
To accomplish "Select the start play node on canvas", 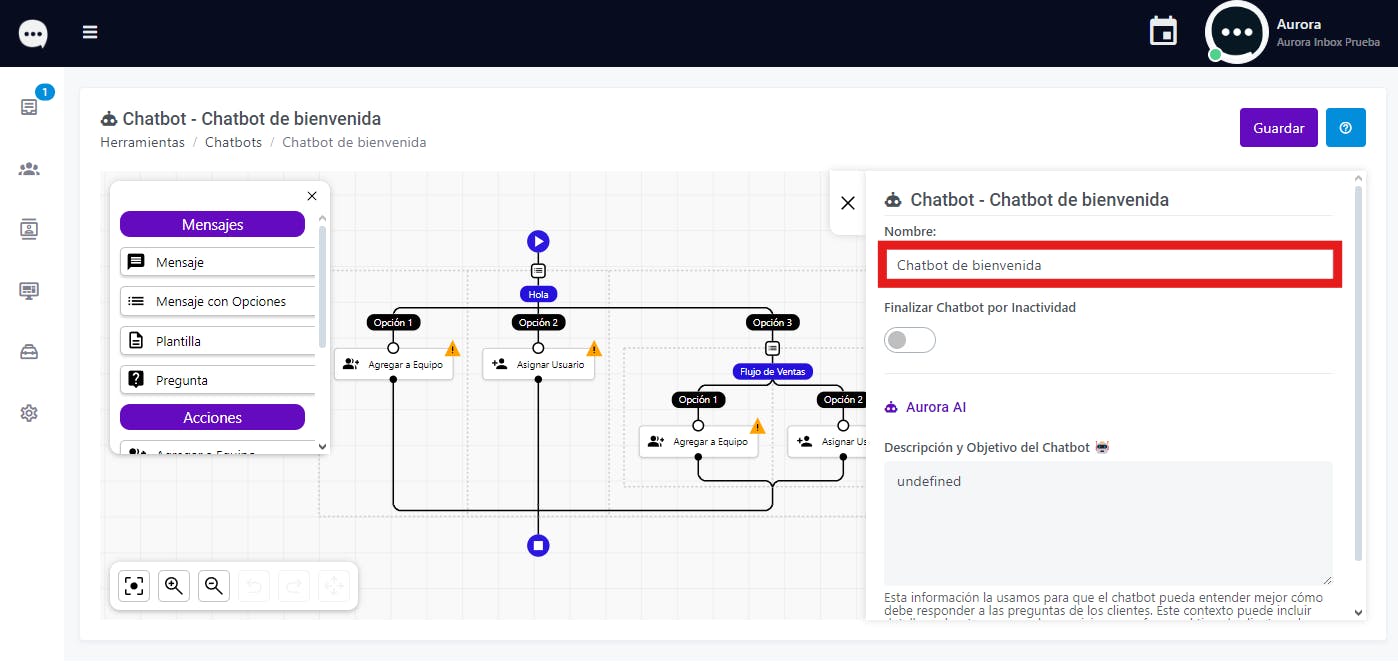I will tap(538, 241).
